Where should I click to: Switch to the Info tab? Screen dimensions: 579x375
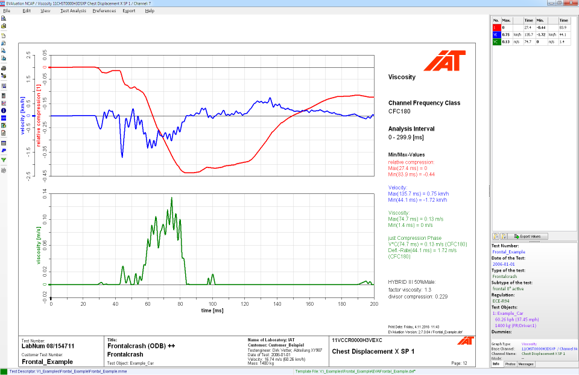click(497, 364)
